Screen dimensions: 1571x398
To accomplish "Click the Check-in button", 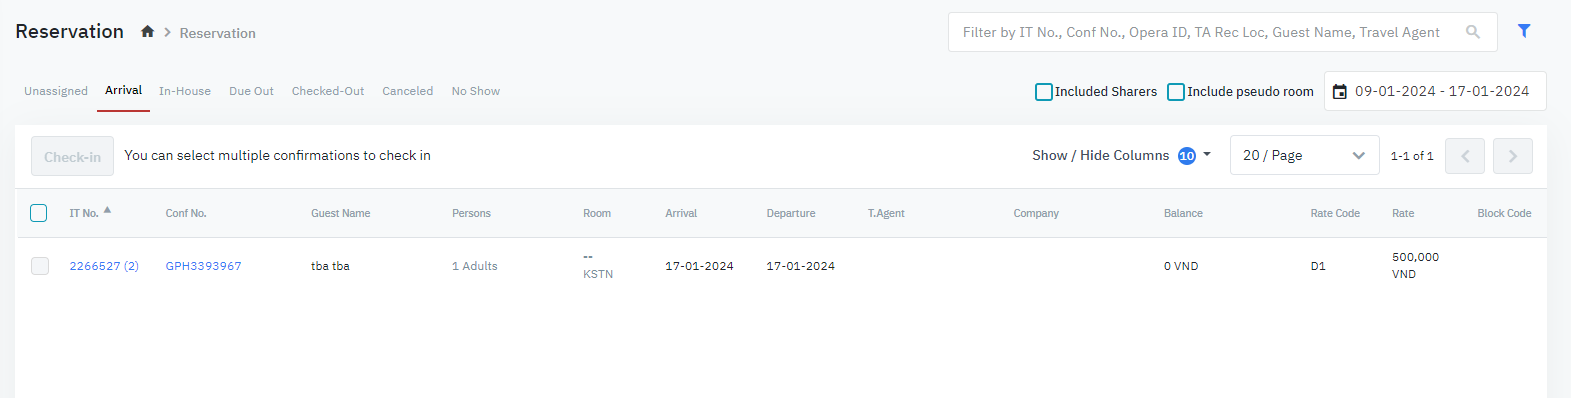I will click(x=72, y=156).
